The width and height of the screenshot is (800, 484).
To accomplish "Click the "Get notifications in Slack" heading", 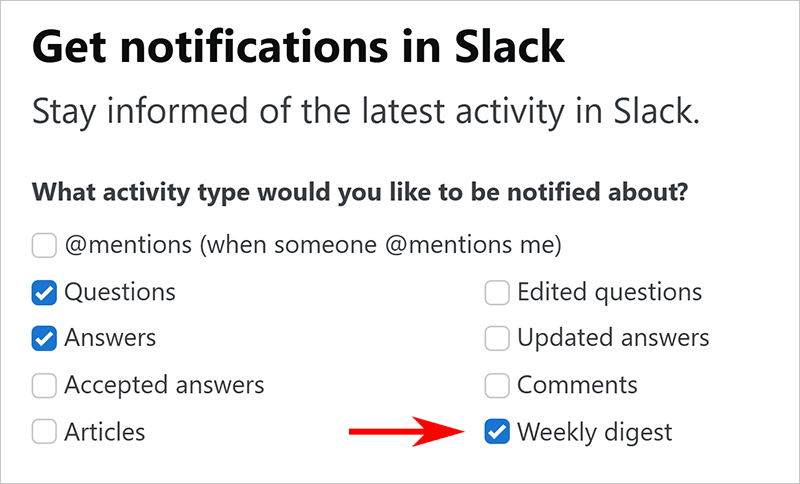I will tap(299, 46).
